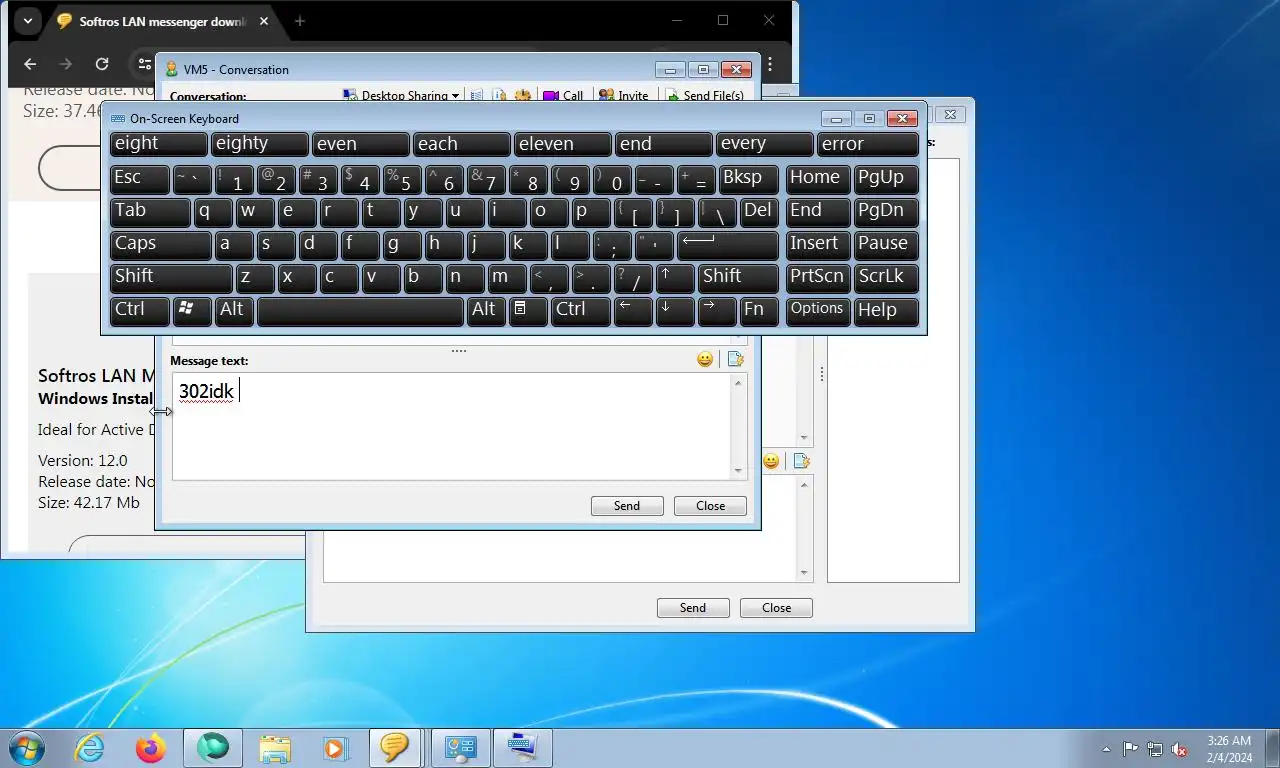Image resolution: width=1280 pixels, height=768 pixels.
Task: Open quick message templates icon beside VM5 emoticon
Action: point(735,359)
